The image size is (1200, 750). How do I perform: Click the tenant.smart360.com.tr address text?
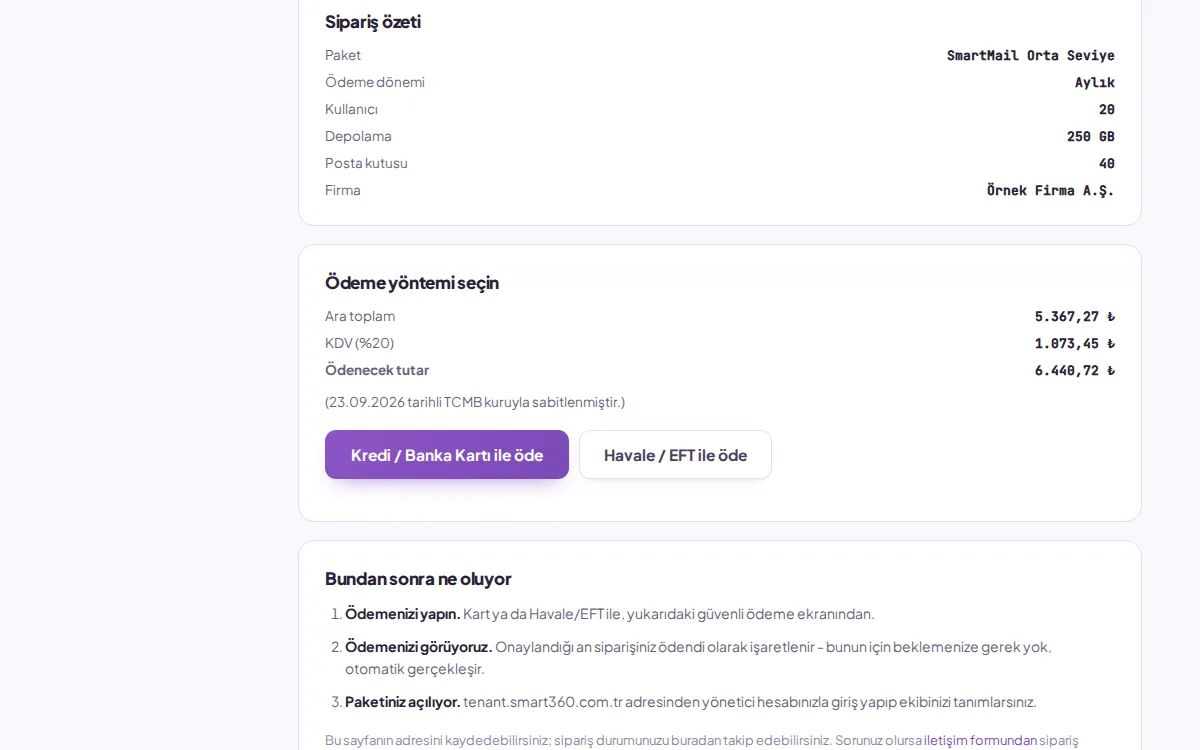point(543,702)
